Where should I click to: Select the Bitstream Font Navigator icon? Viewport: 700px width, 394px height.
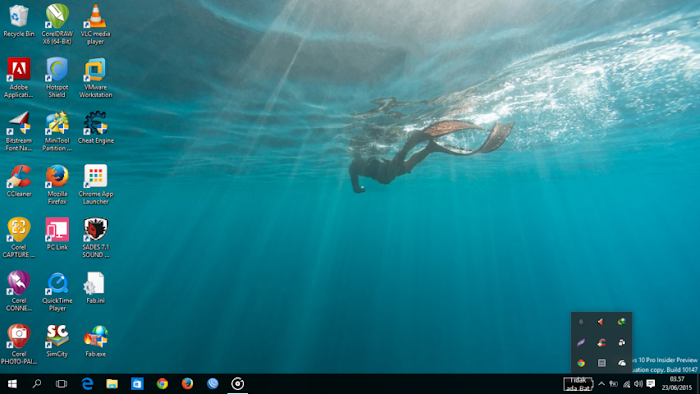pyautogui.click(x=19, y=132)
